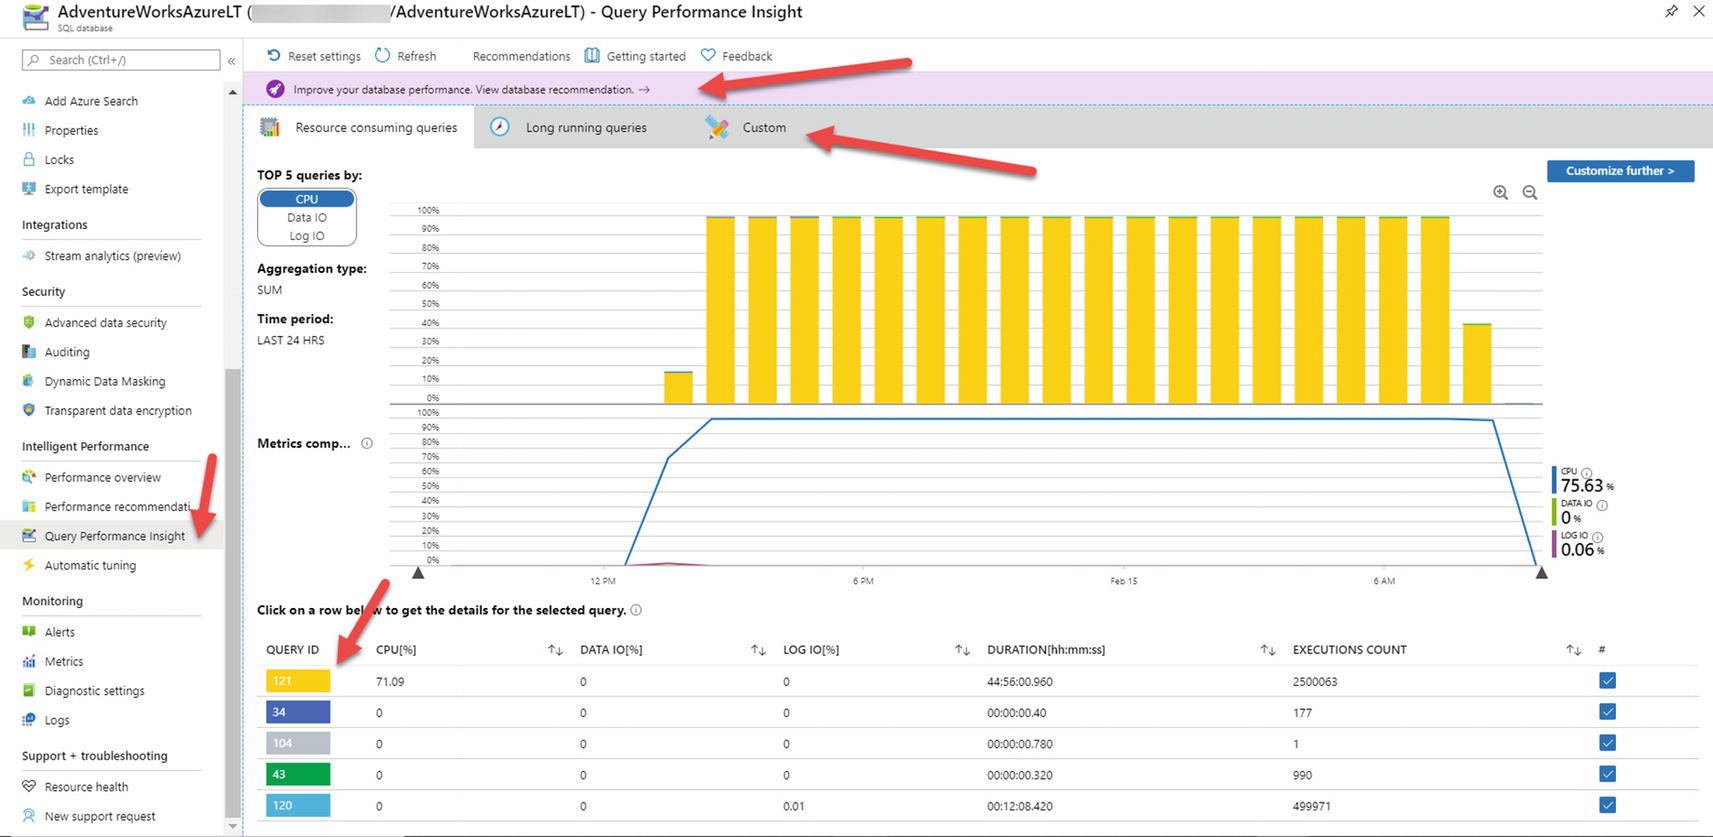1713x837 pixels.
Task: Click the Automatic tuning lightning icon
Action: pyautogui.click(x=29, y=565)
